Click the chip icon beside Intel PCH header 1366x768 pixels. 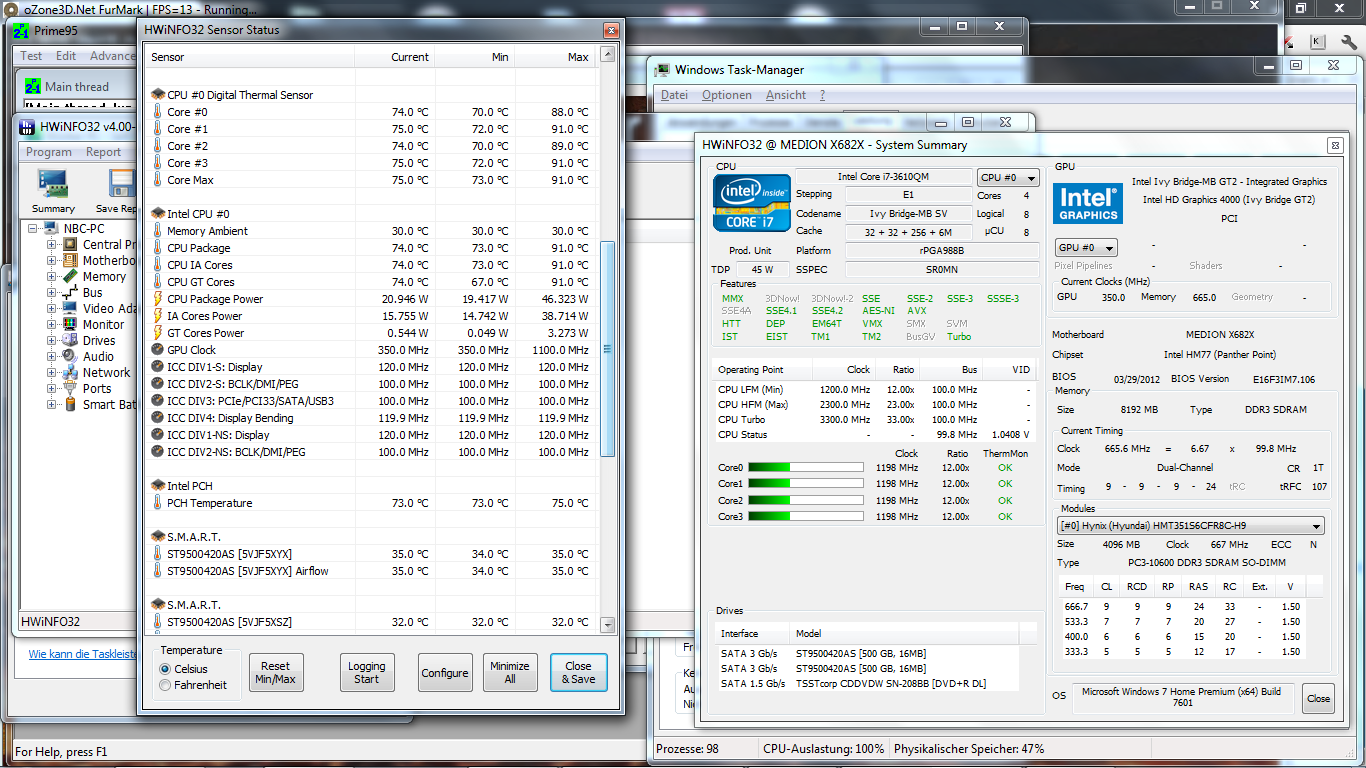coord(158,486)
